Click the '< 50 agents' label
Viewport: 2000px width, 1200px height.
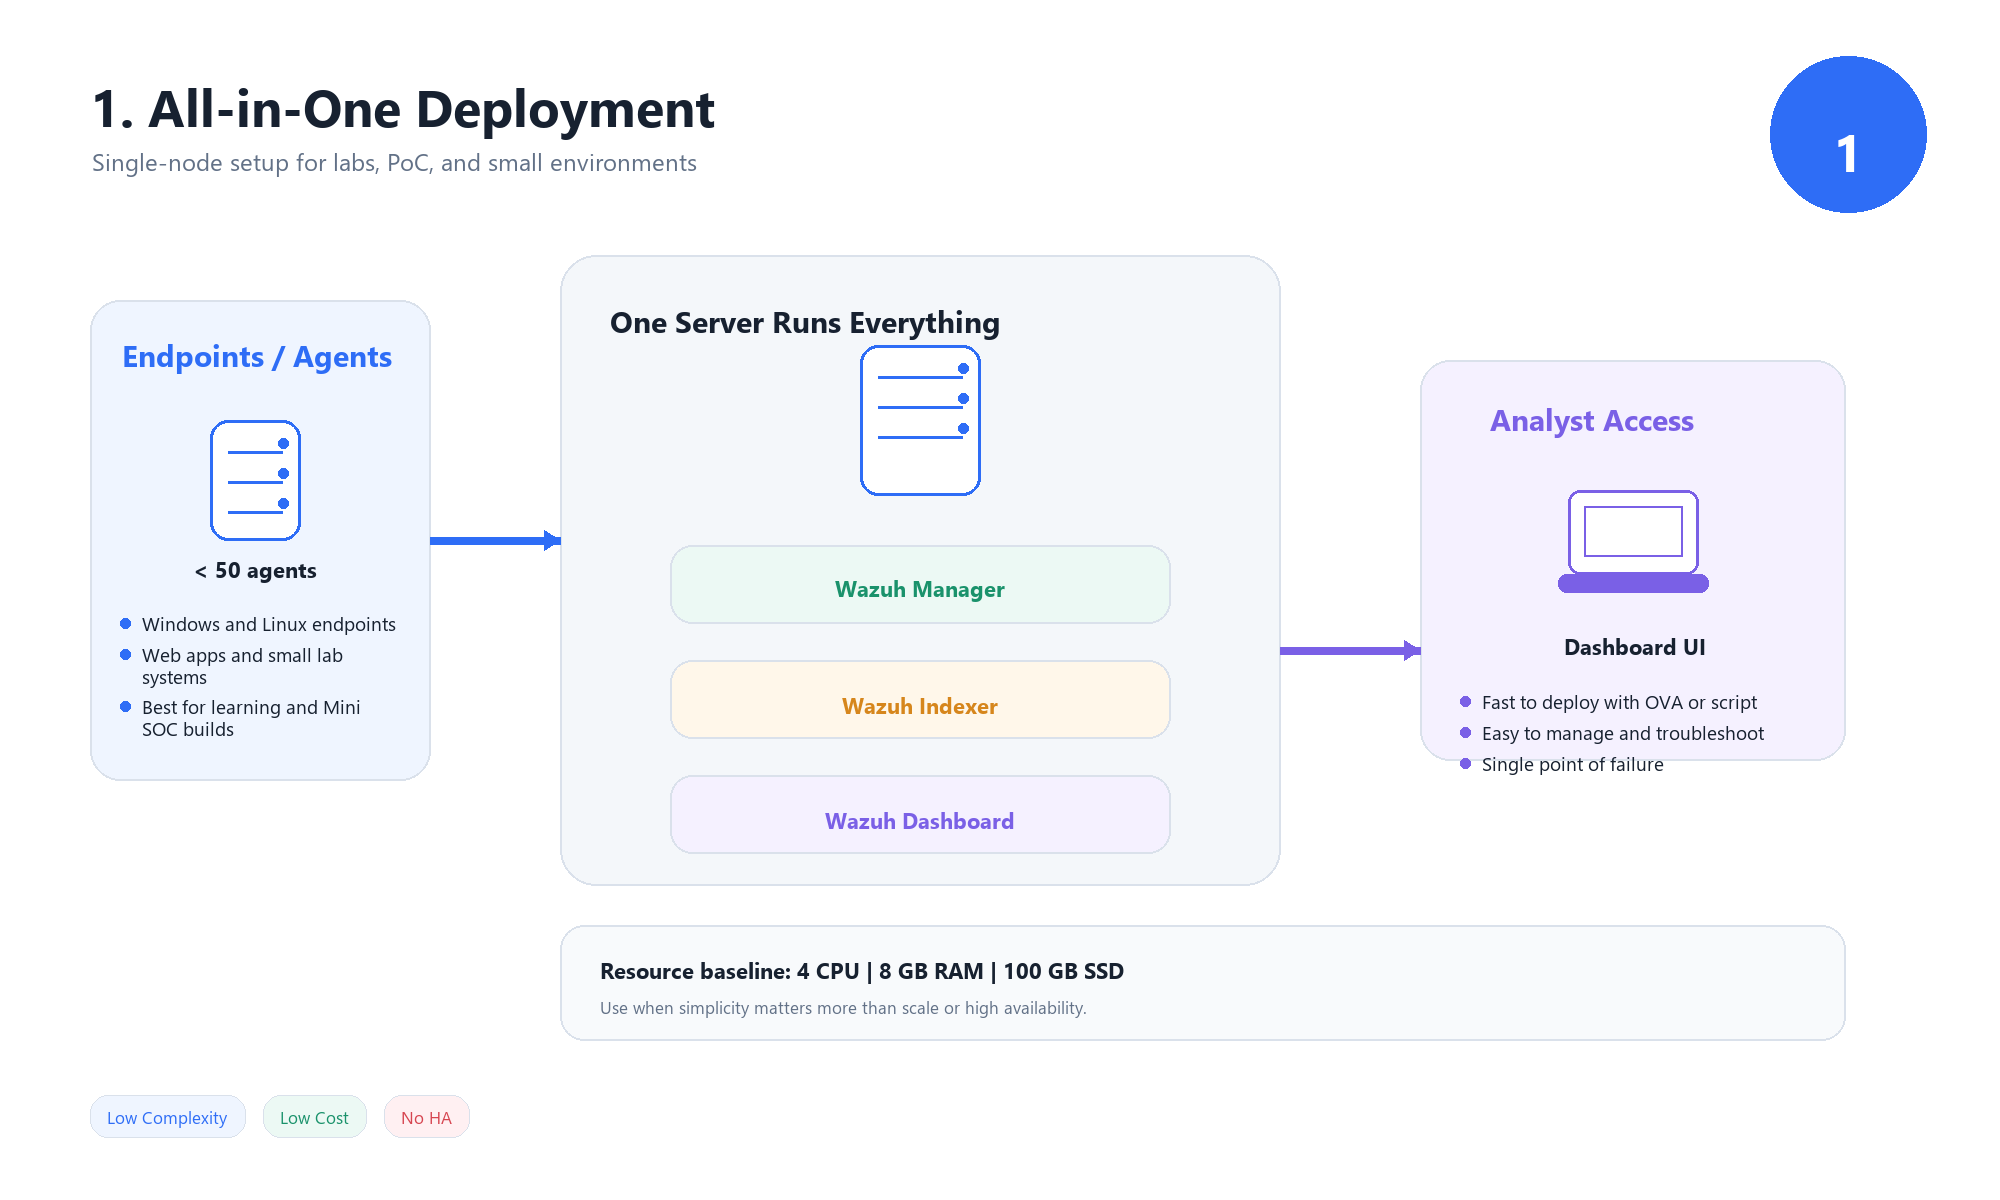255,571
